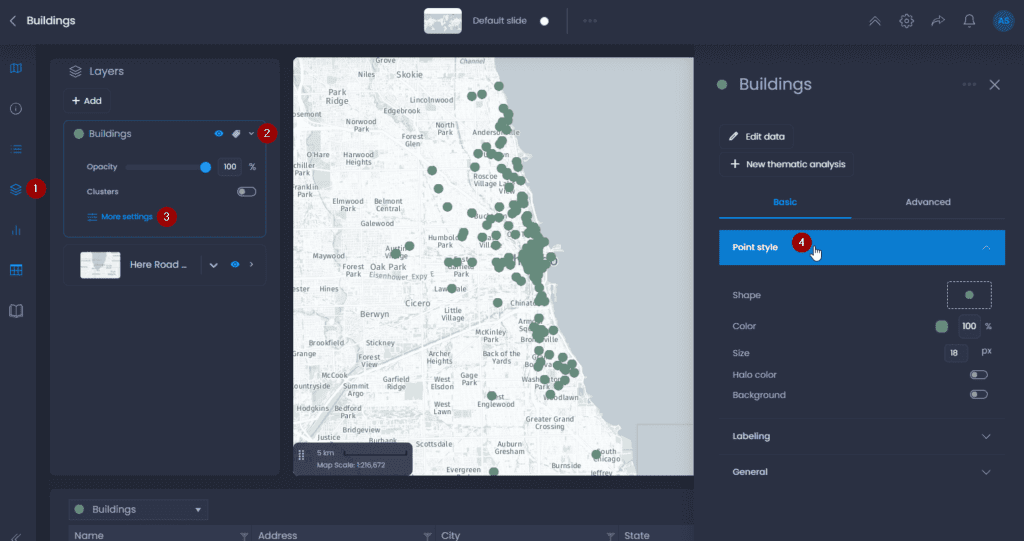The width and height of the screenshot is (1024, 541).
Task: Open the data table sidebar icon
Action: click(16, 270)
